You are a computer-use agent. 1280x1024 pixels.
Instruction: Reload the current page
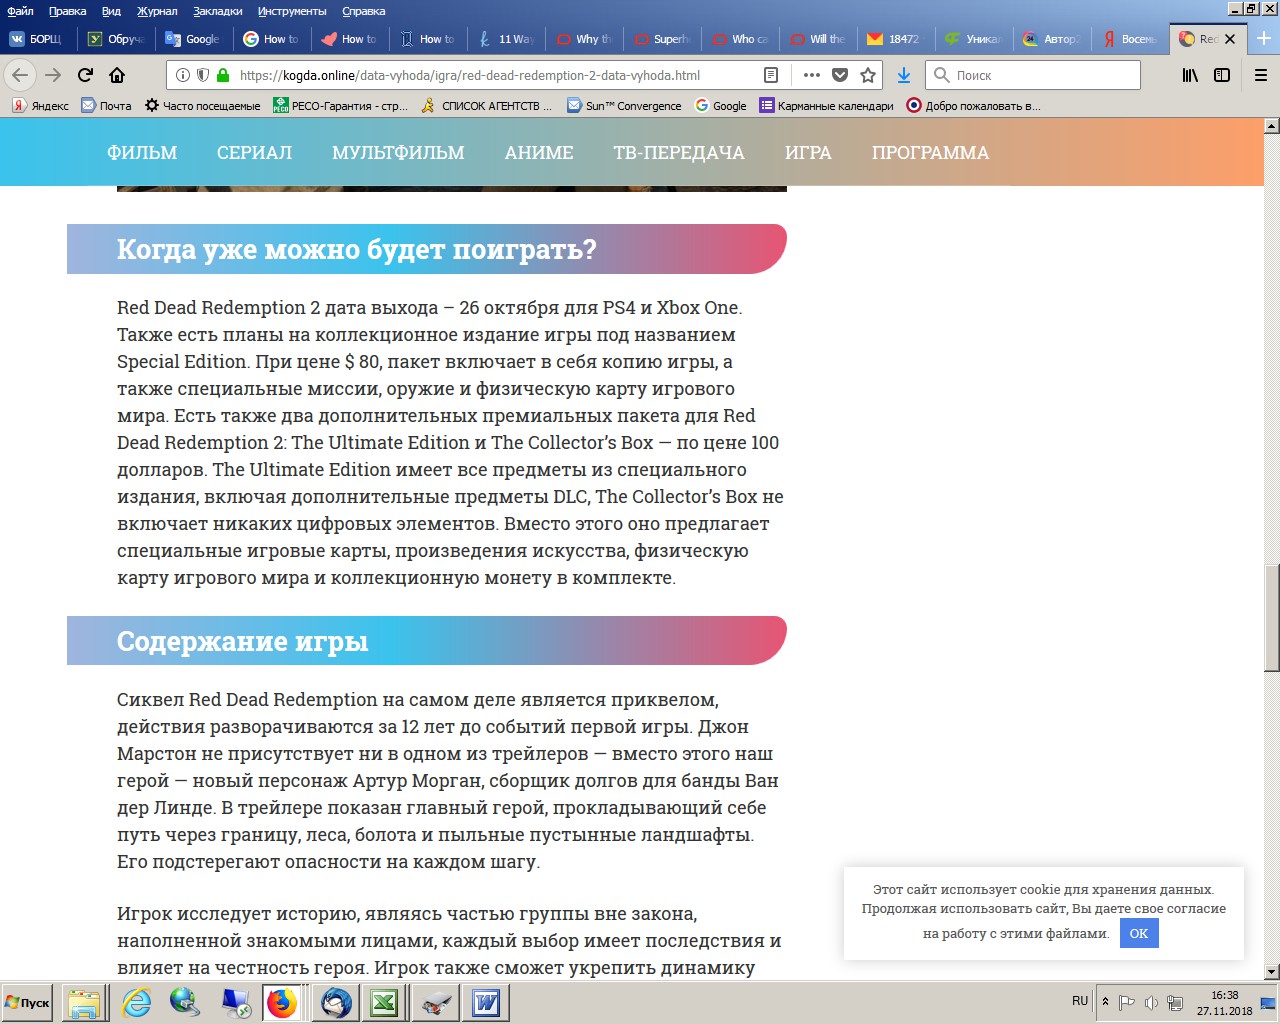pyautogui.click(x=85, y=75)
